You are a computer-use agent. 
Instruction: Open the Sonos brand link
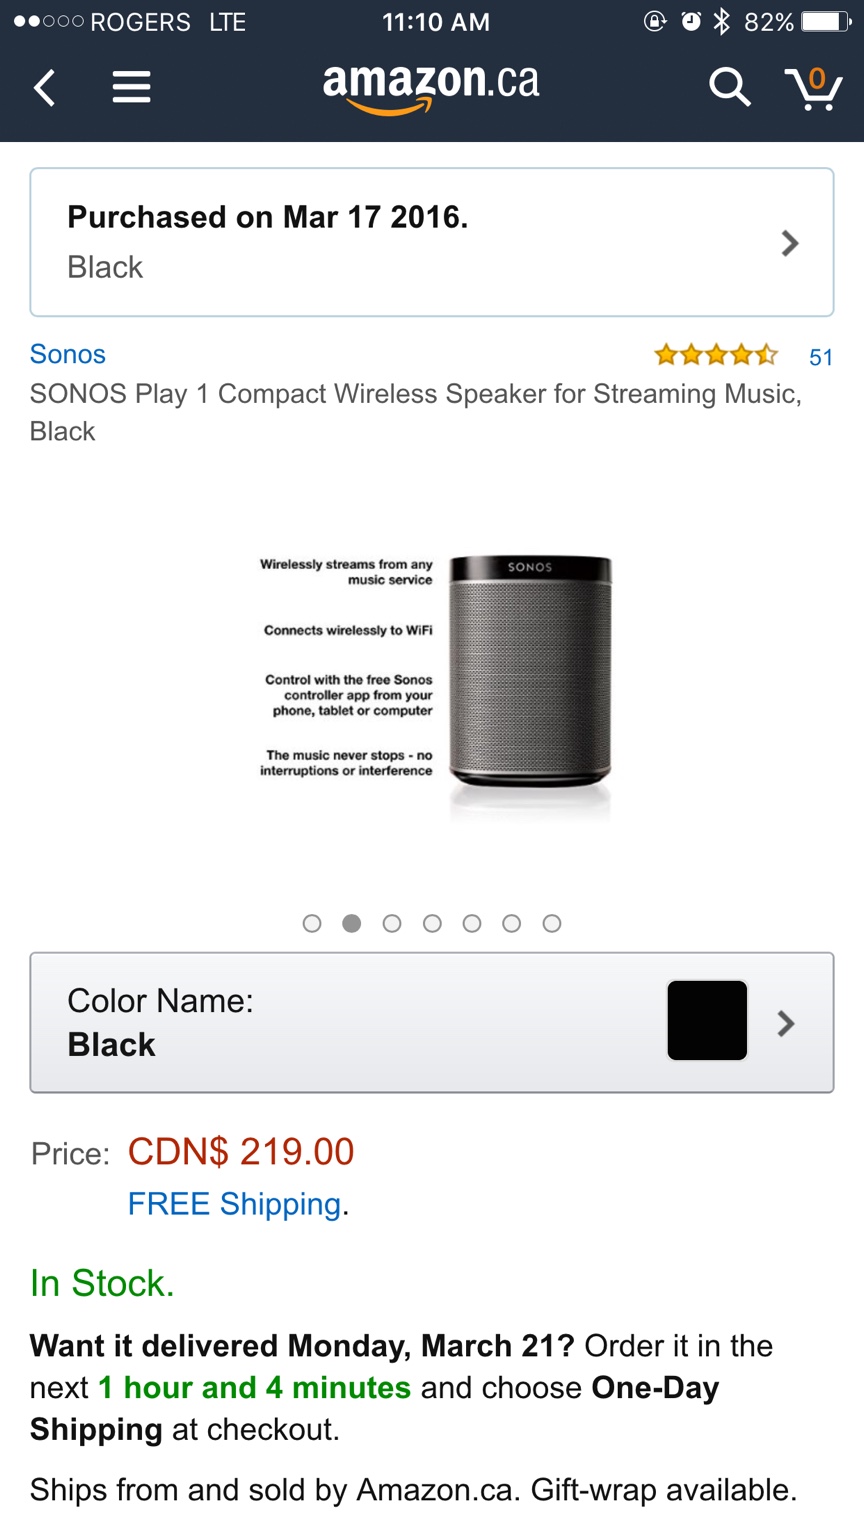coord(68,354)
